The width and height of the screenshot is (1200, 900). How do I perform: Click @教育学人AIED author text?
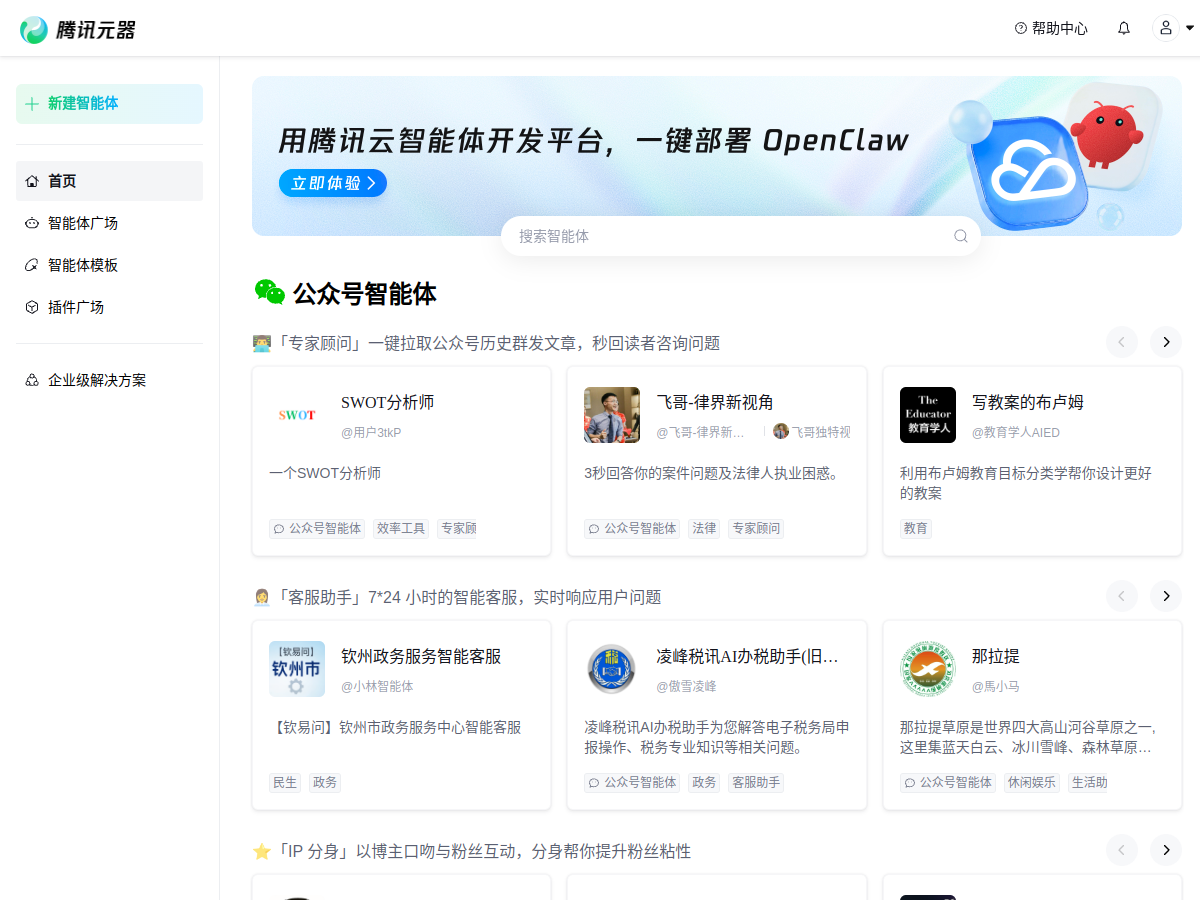1016,433
